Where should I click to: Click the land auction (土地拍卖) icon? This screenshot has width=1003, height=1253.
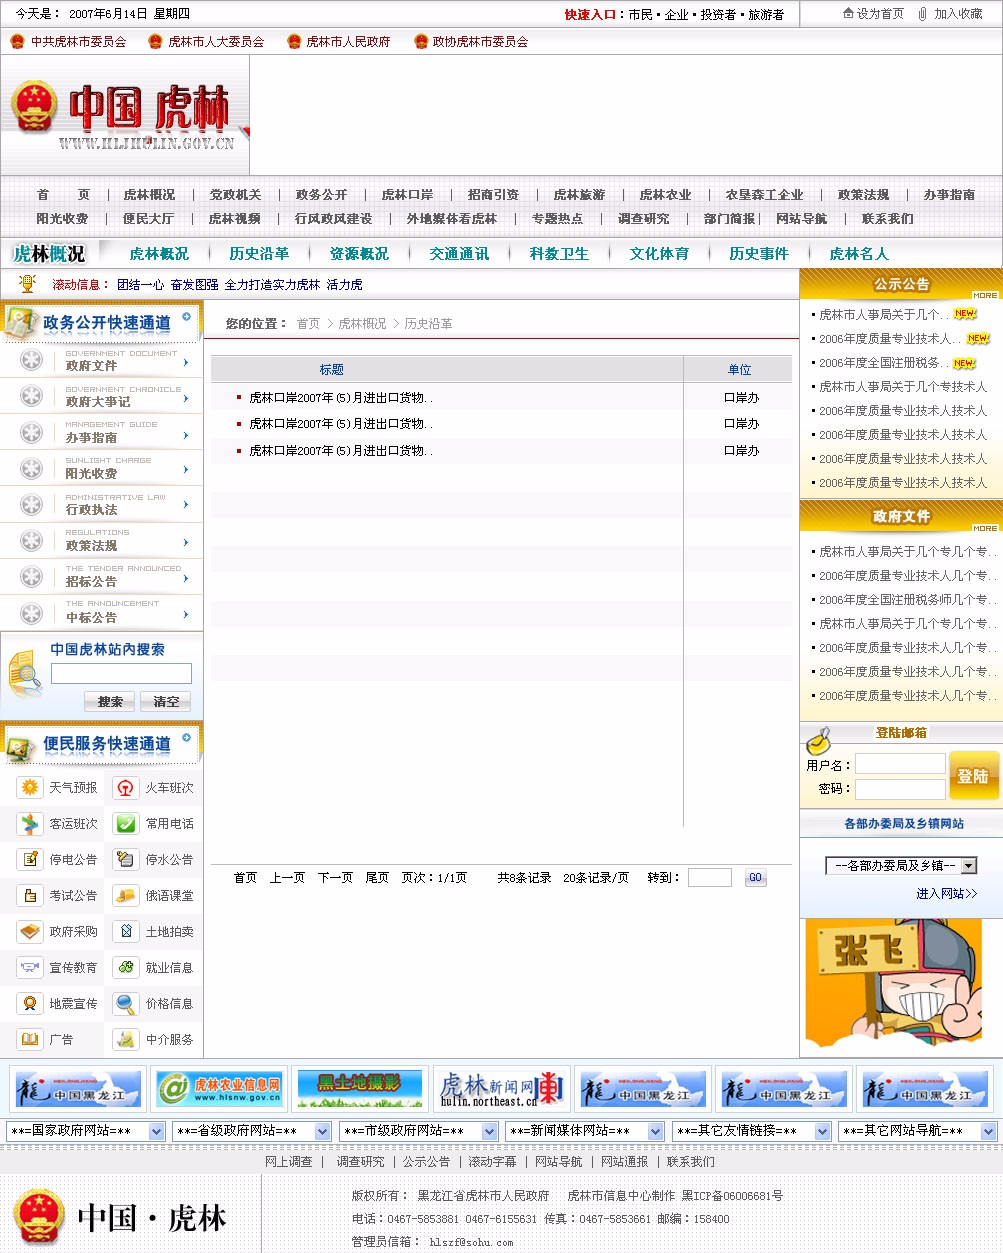click(x=126, y=932)
